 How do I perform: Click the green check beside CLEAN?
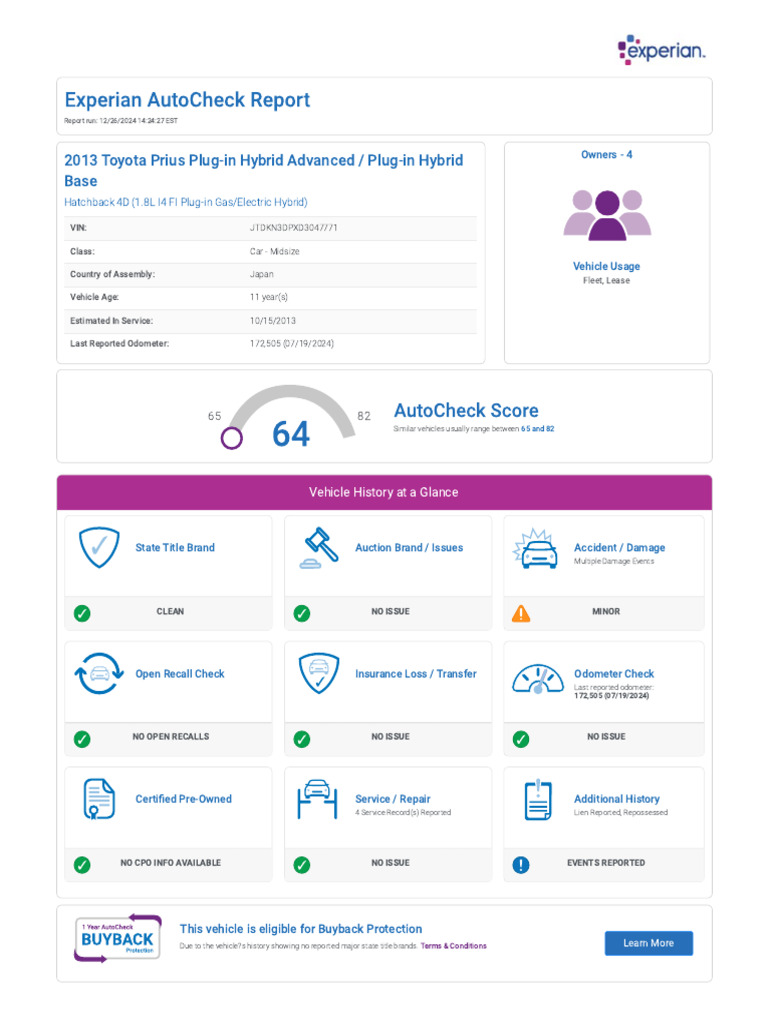click(82, 613)
